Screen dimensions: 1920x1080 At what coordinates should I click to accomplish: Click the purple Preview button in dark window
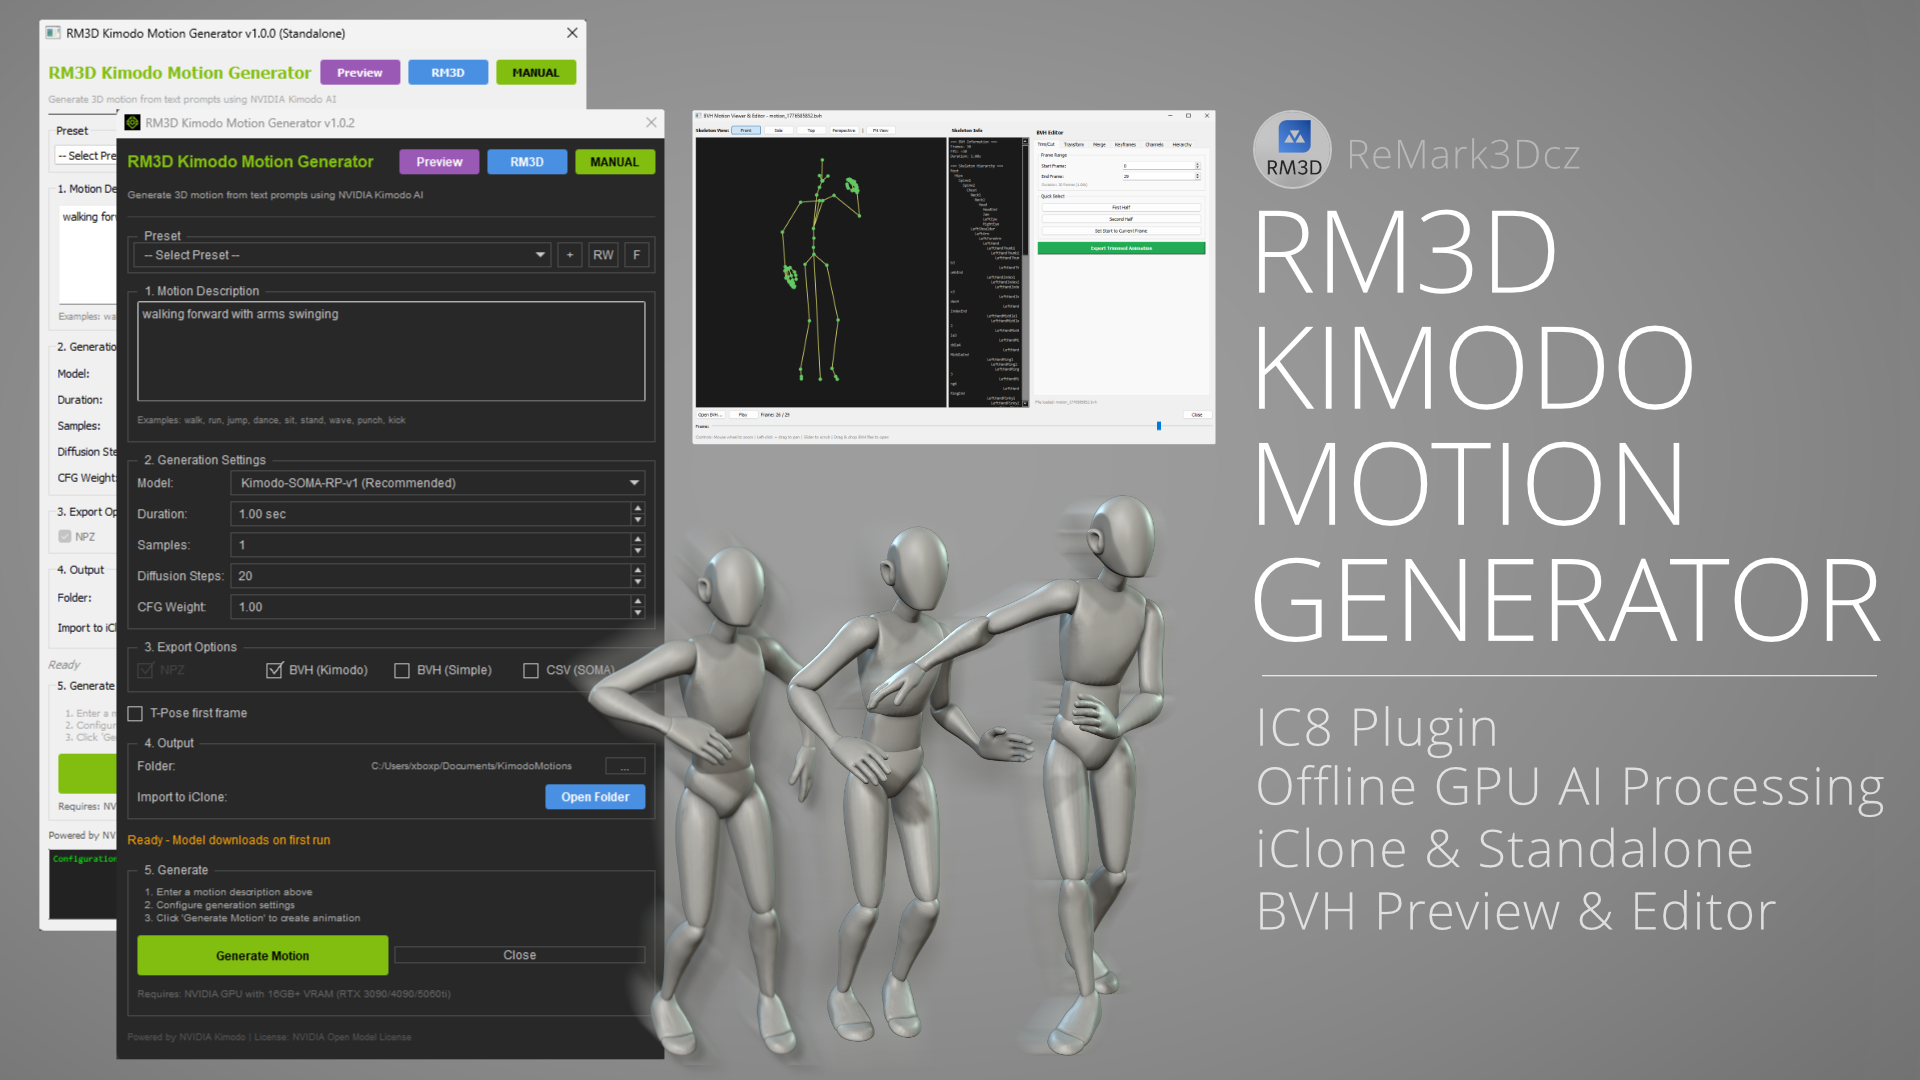[439, 162]
